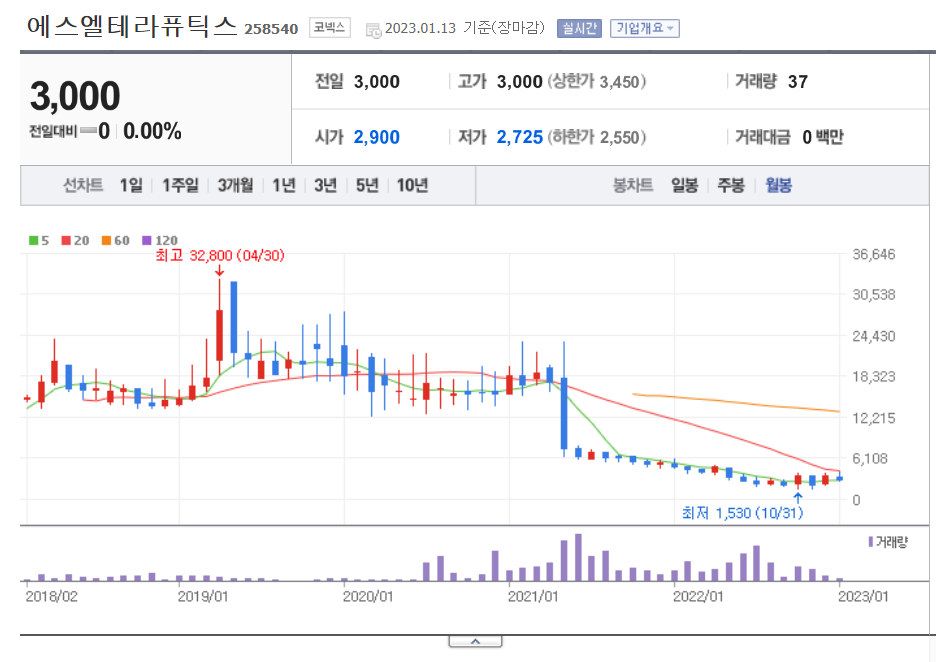The height and width of the screenshot is (662, 936).
Task: Click the green 5 moving average legend
Action: click(39, 240)
